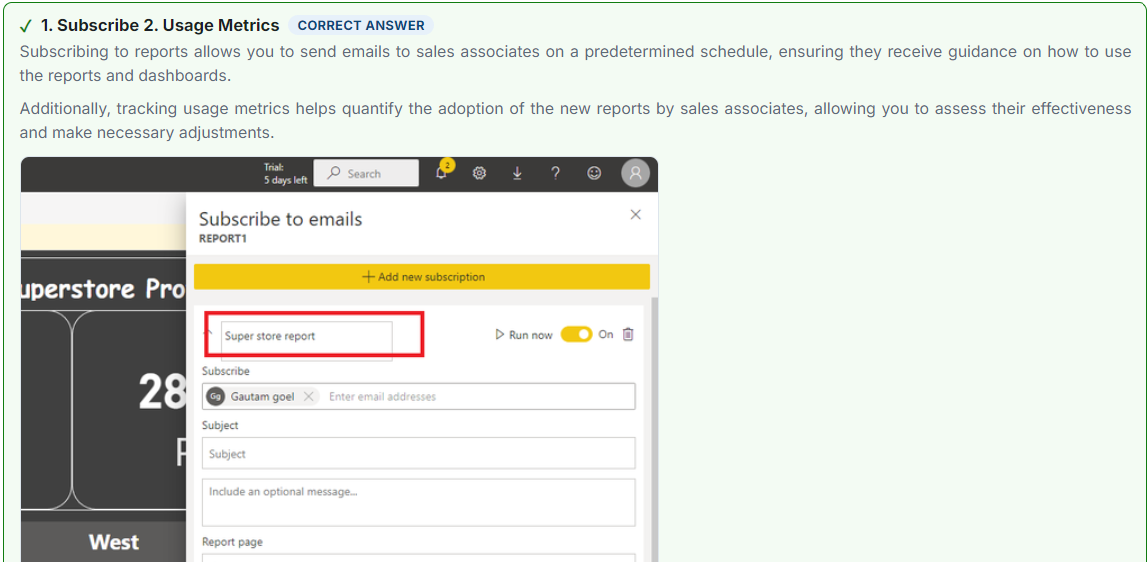Open the help question mark icon

point(556,173)
